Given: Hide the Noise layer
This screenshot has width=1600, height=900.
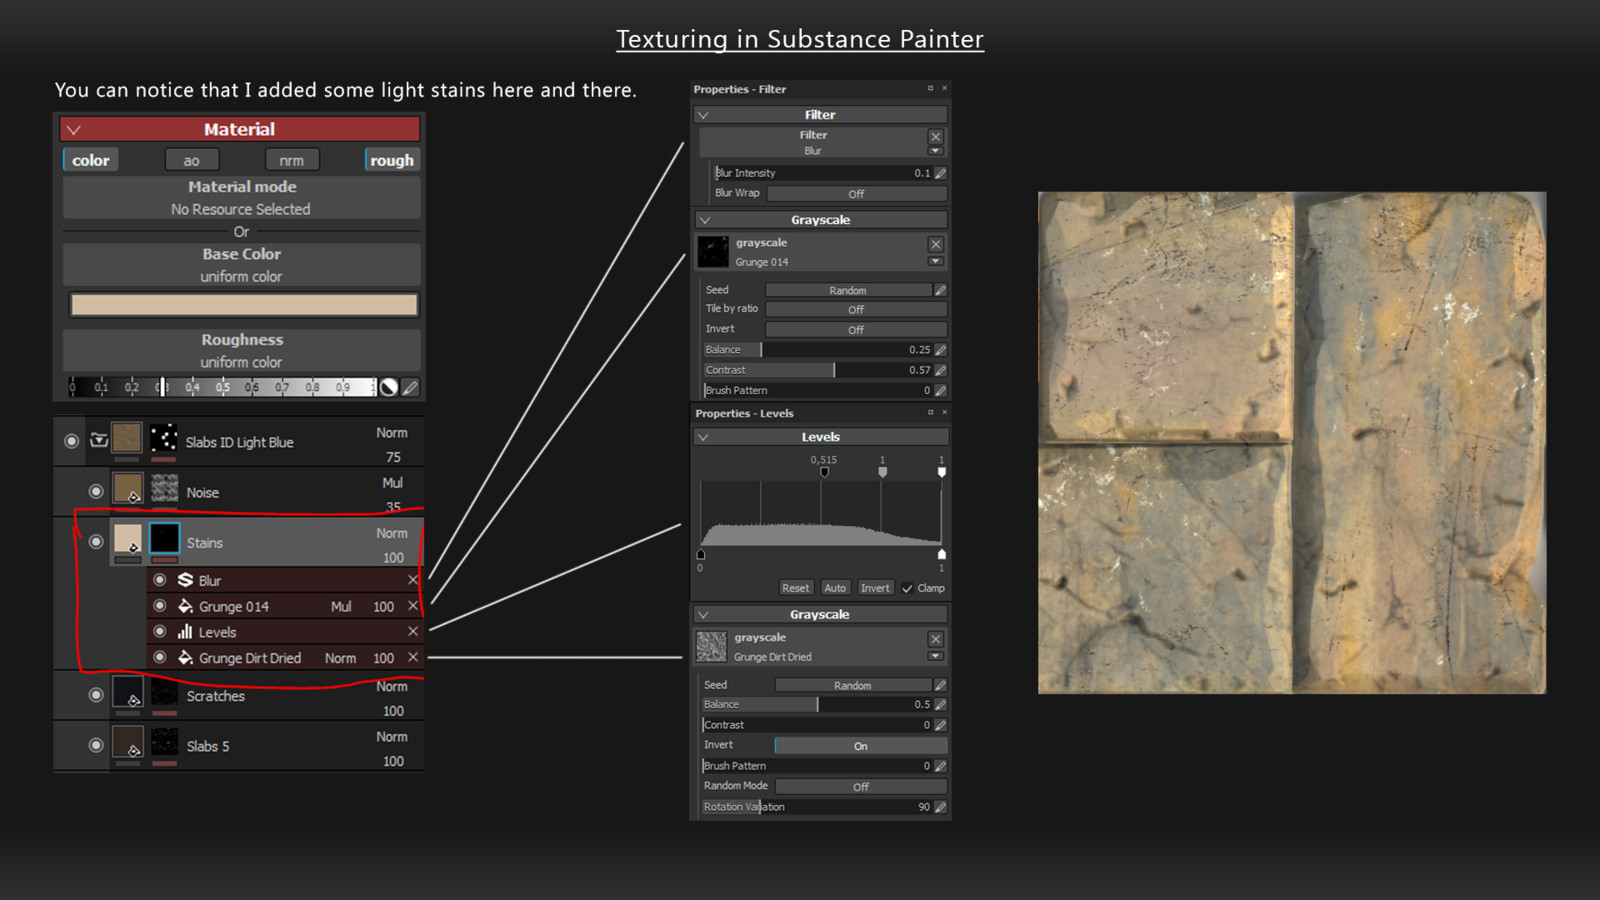Looking at the screenshot, I should click(x=96, y=491).
